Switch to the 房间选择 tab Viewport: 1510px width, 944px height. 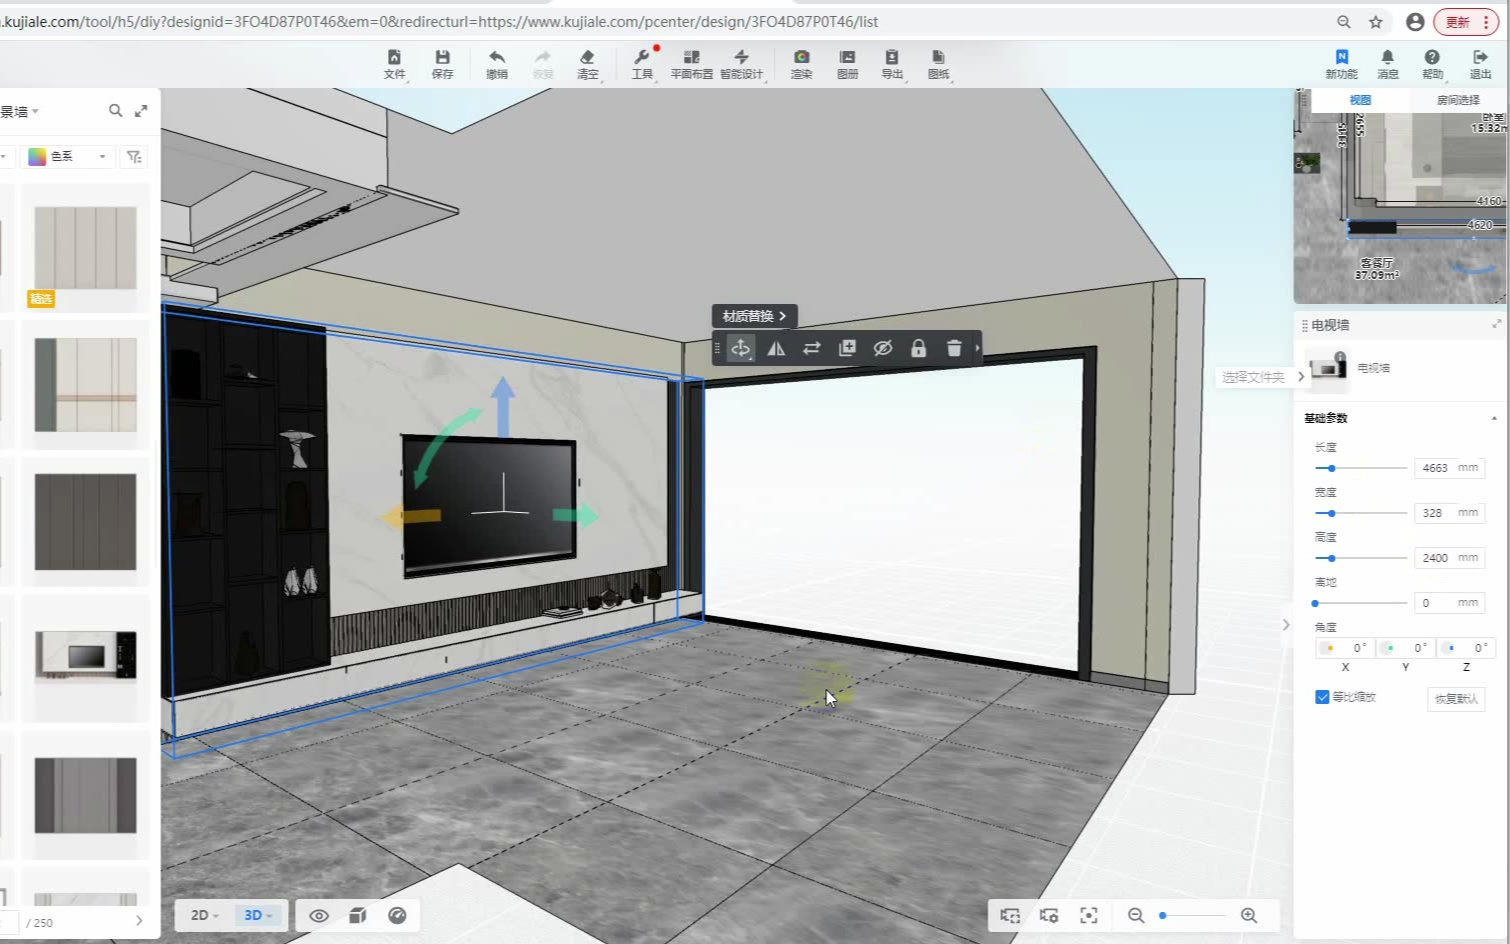pyautogui.click(x=1457, y=100)
